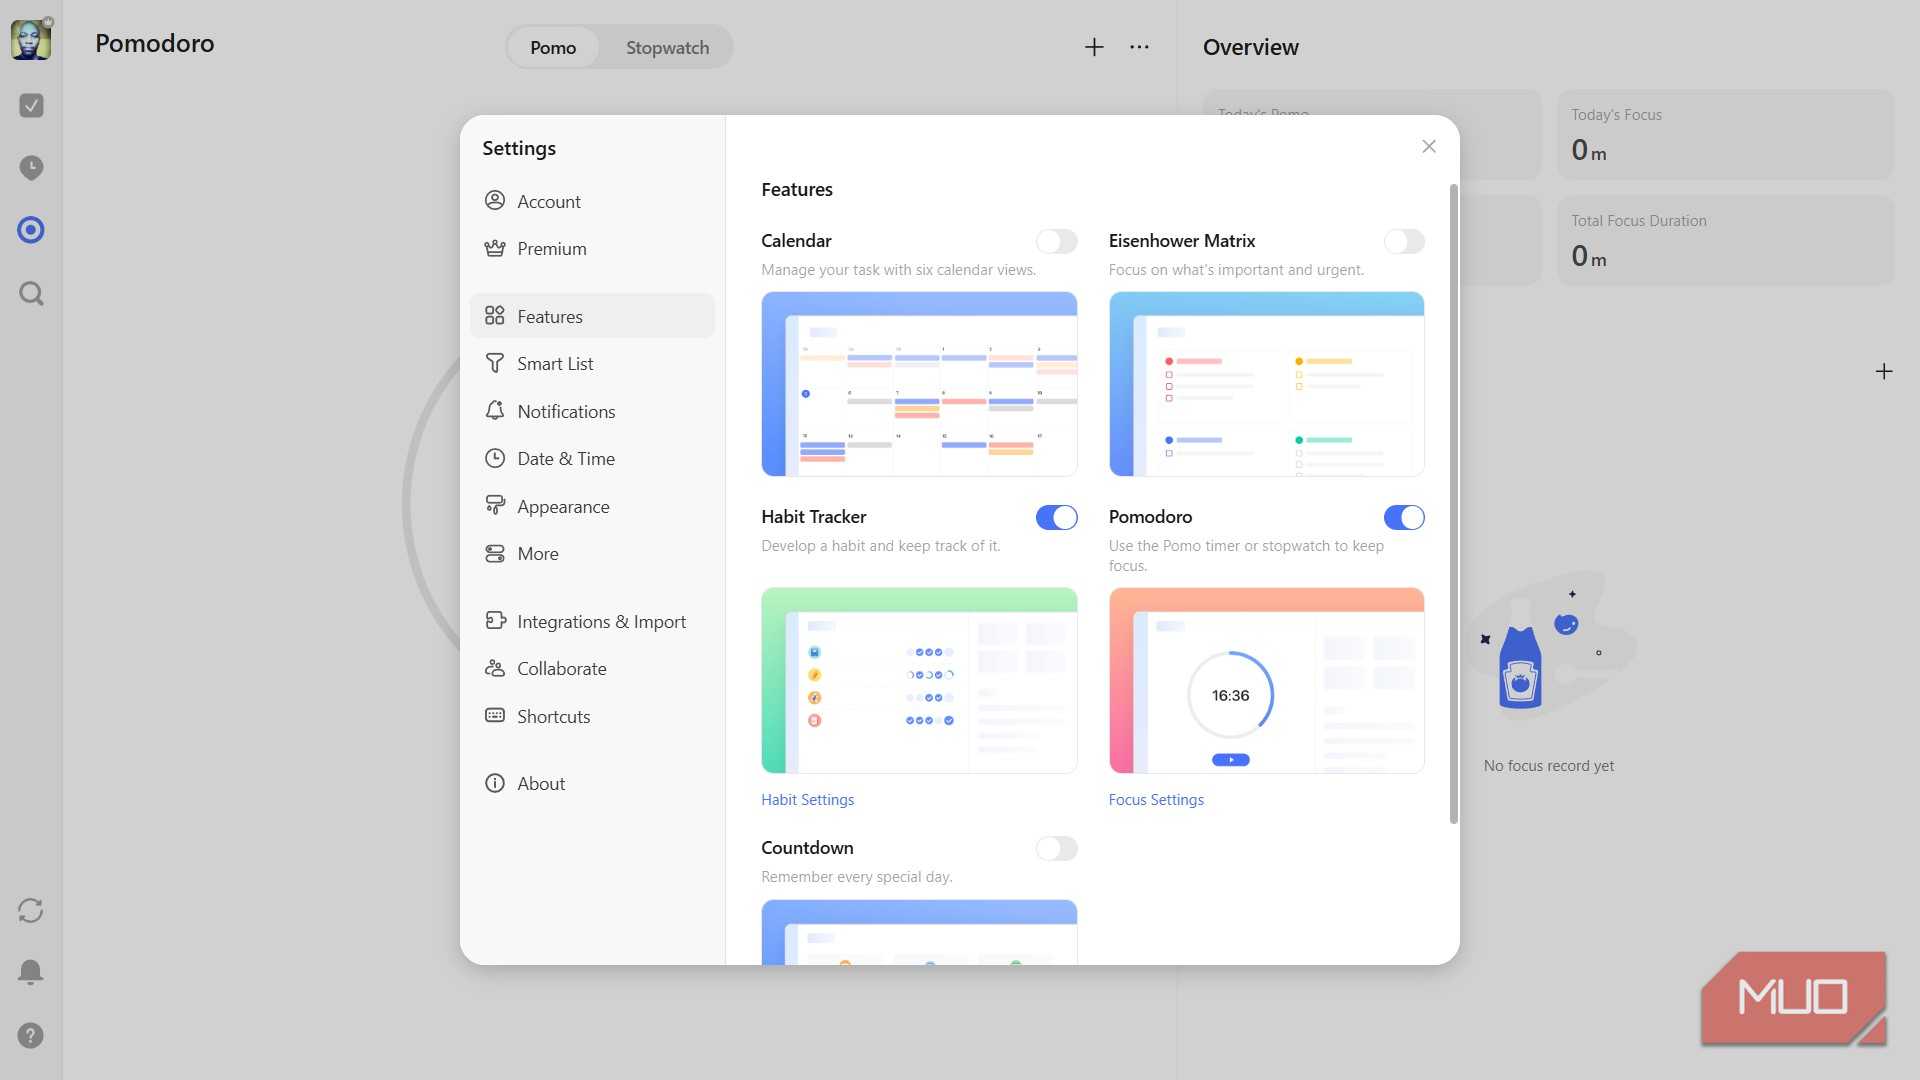Toggle the Calendar feature switch

click(x=1056, y=241)
